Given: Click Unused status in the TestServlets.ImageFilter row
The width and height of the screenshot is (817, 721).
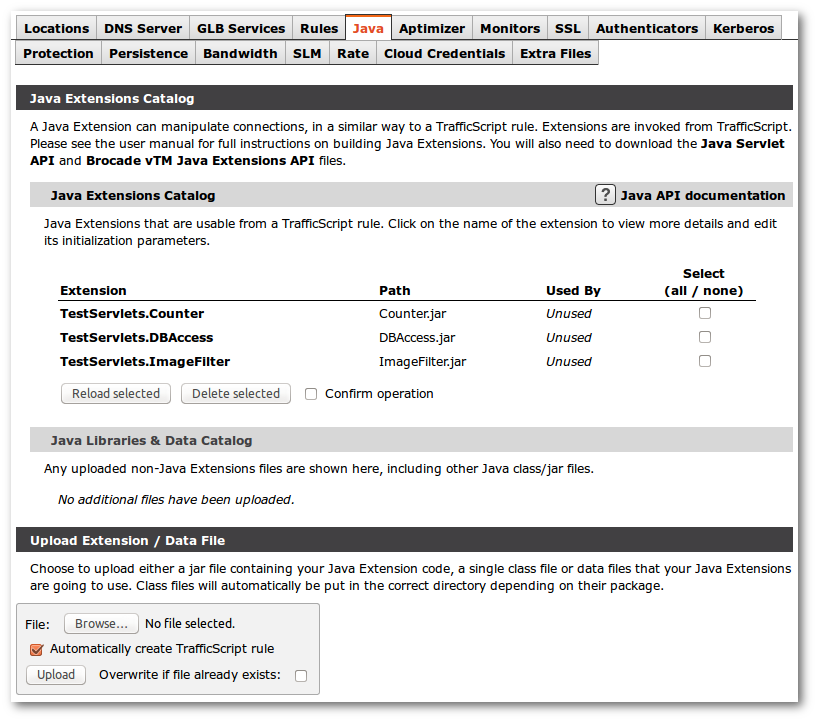Looking at the screenshot, I should coord(568,362).
